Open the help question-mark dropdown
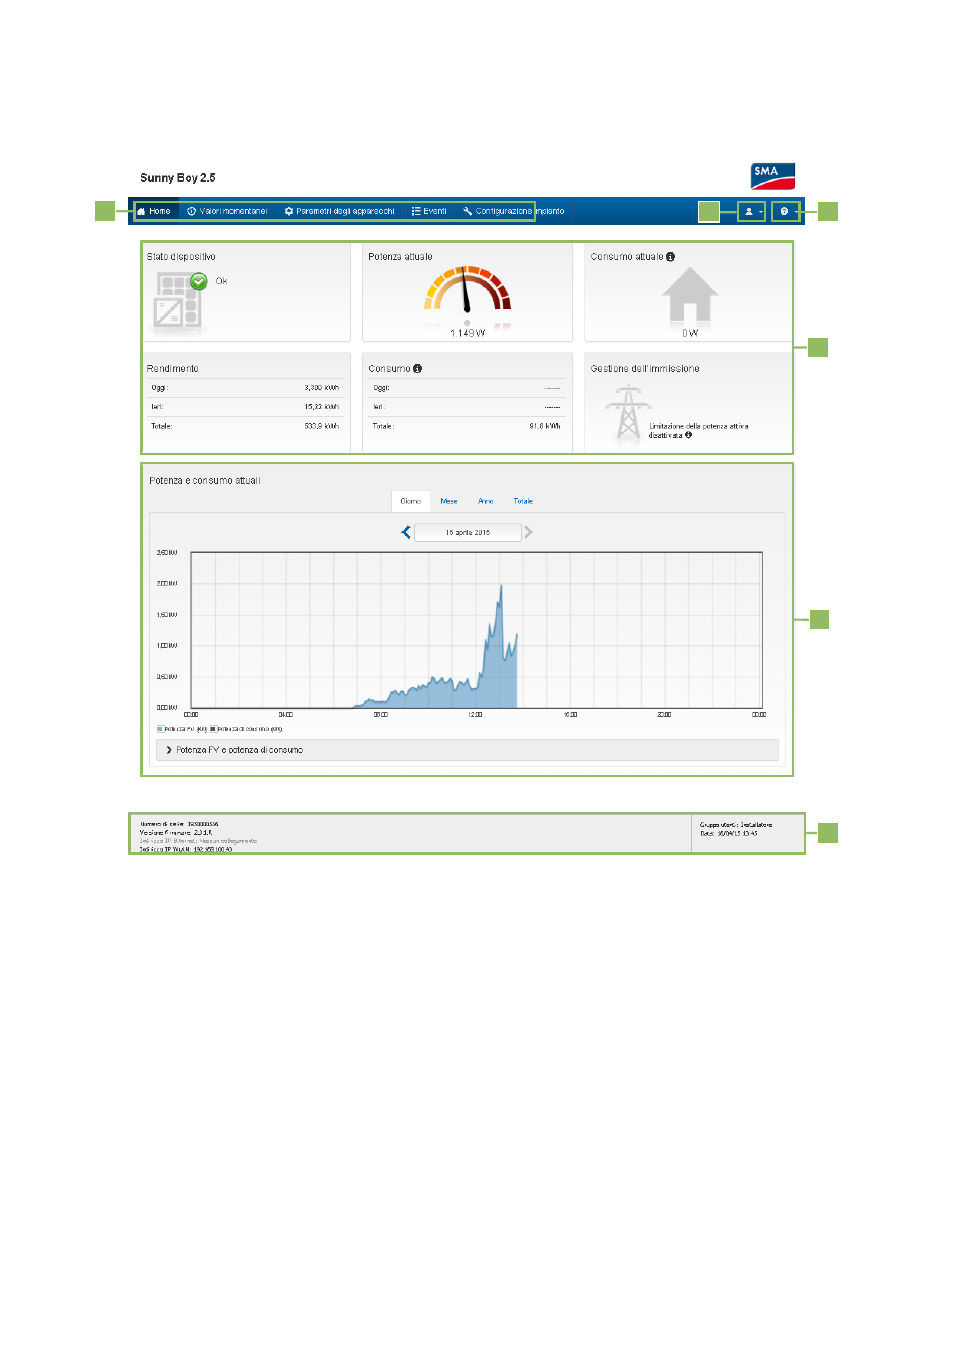953x1352 pixels. [x=786, y=211]
